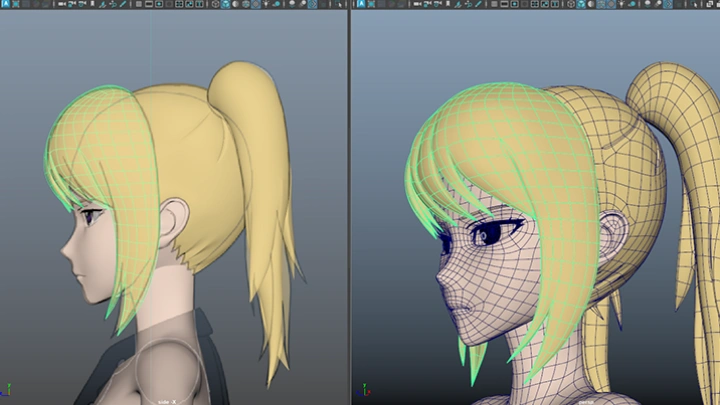Viewport: 720px width, 405px height.
Task: Toggle Shadows in persp panel
Action: (632, 4)
